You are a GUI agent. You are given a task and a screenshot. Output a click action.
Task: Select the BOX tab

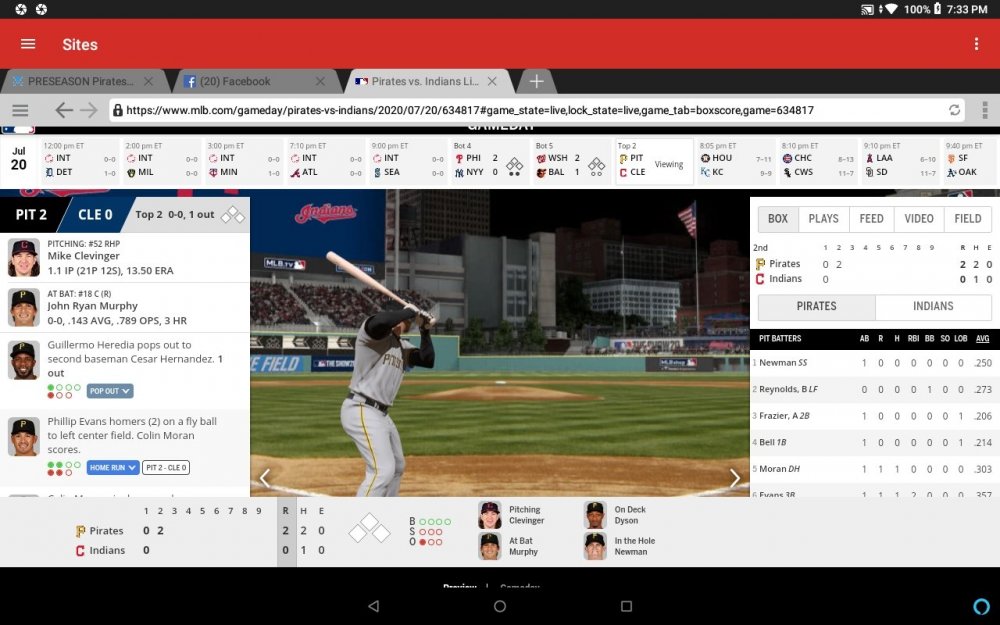pos(778,219)
